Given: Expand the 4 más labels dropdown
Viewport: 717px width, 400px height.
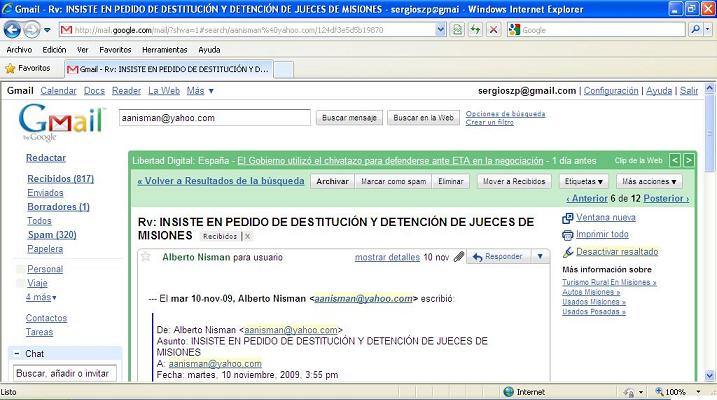Looking at the screenshot, I should 41,297.
